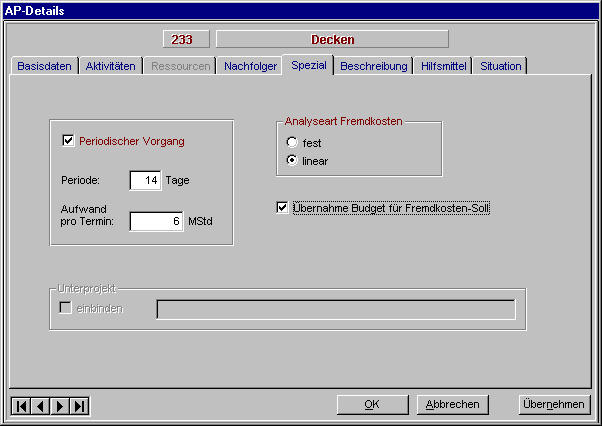The width and height of the screenshot is (602, 426).
Task: Click the Abbrechen button
Action: click(x=453, y=404)
